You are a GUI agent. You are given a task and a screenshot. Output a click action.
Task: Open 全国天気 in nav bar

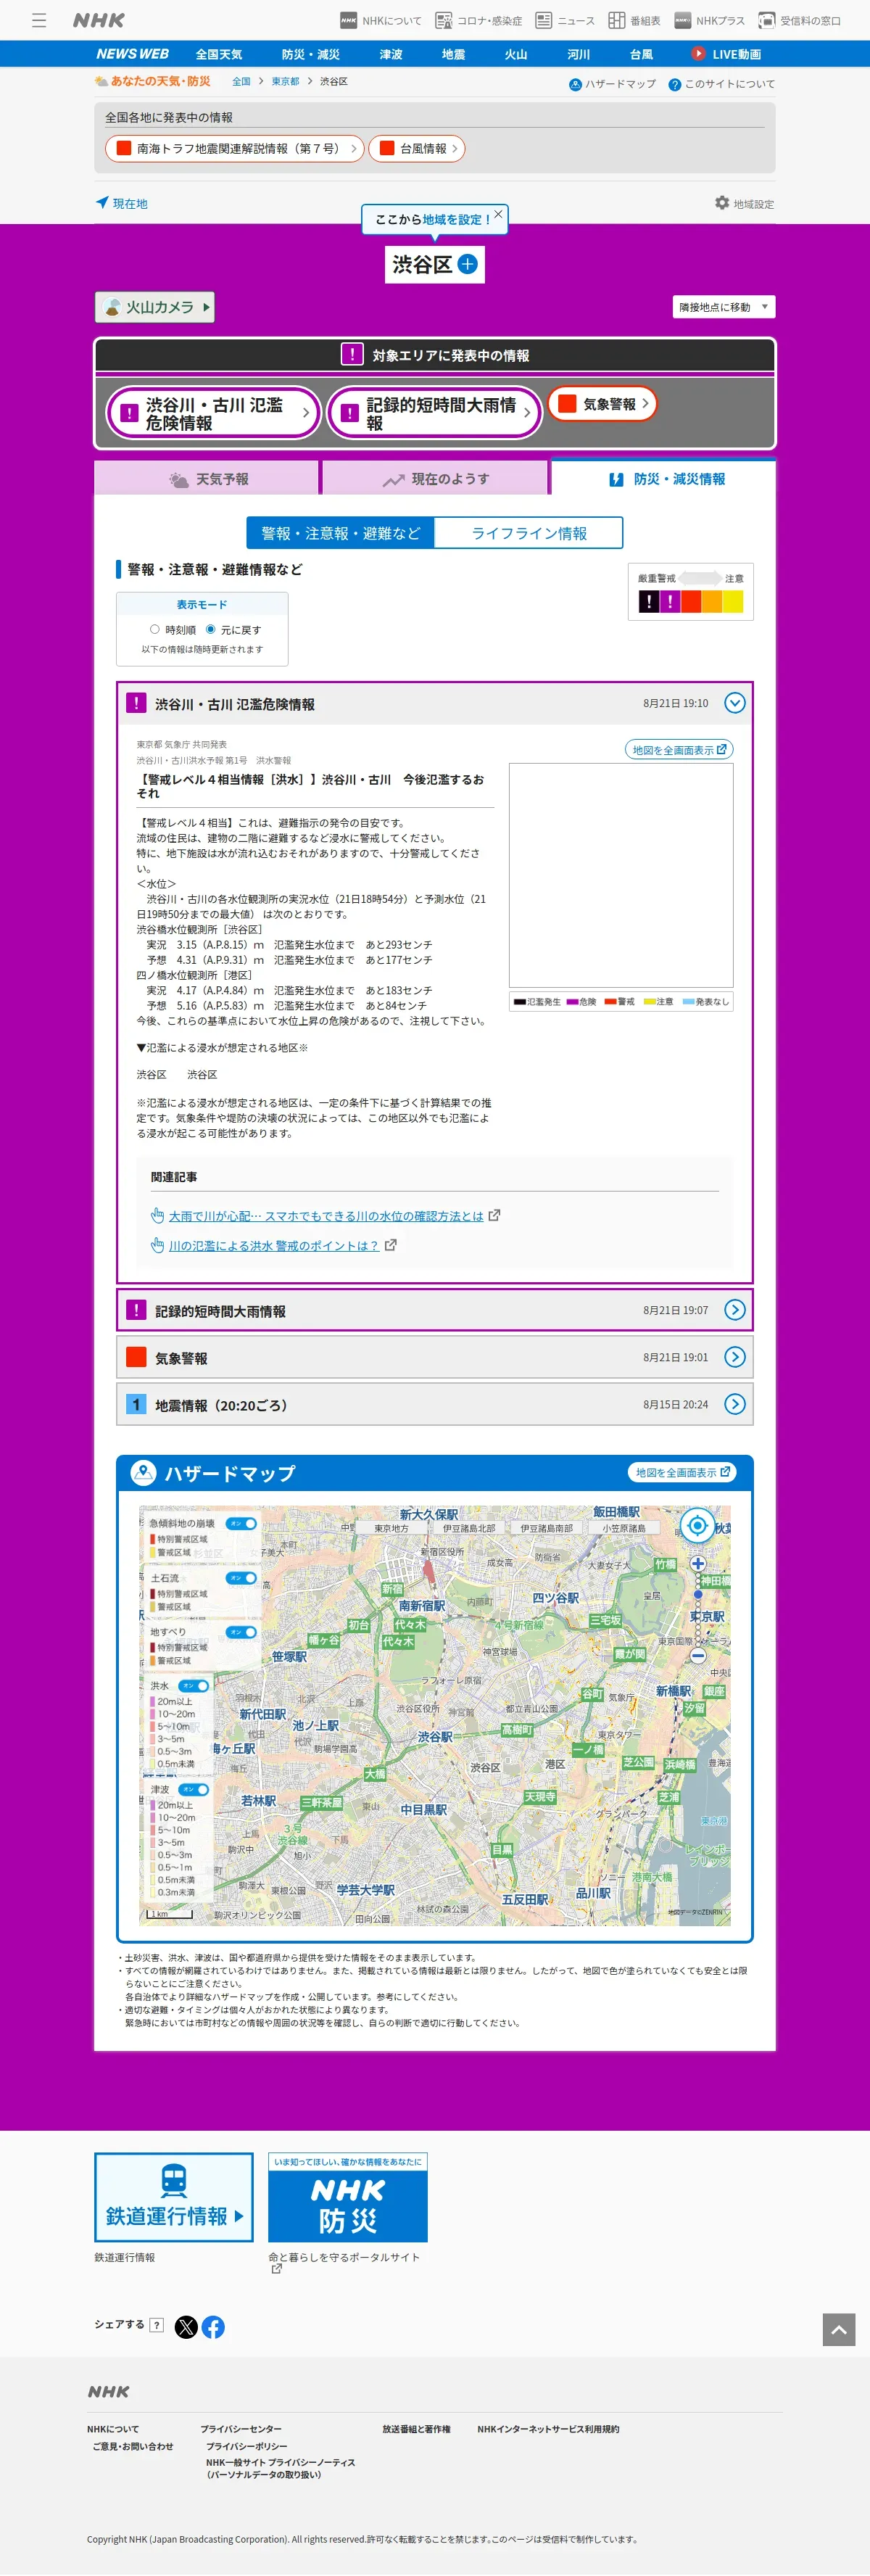pyautogui.click(x=219, y=54)
